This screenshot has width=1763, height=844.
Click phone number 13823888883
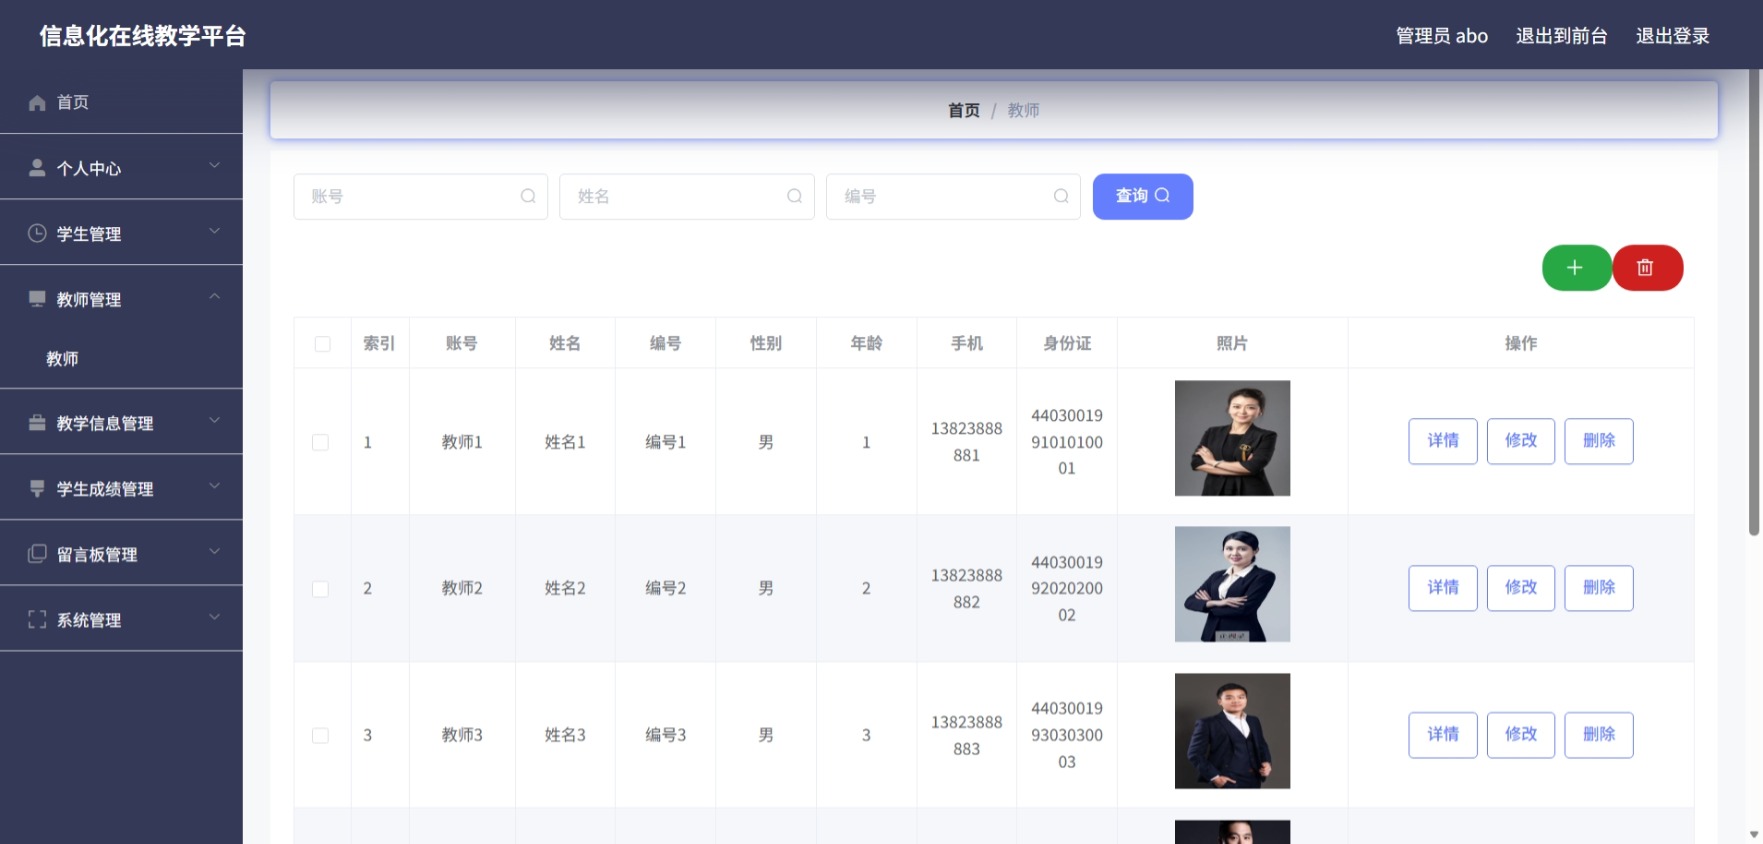967,735
